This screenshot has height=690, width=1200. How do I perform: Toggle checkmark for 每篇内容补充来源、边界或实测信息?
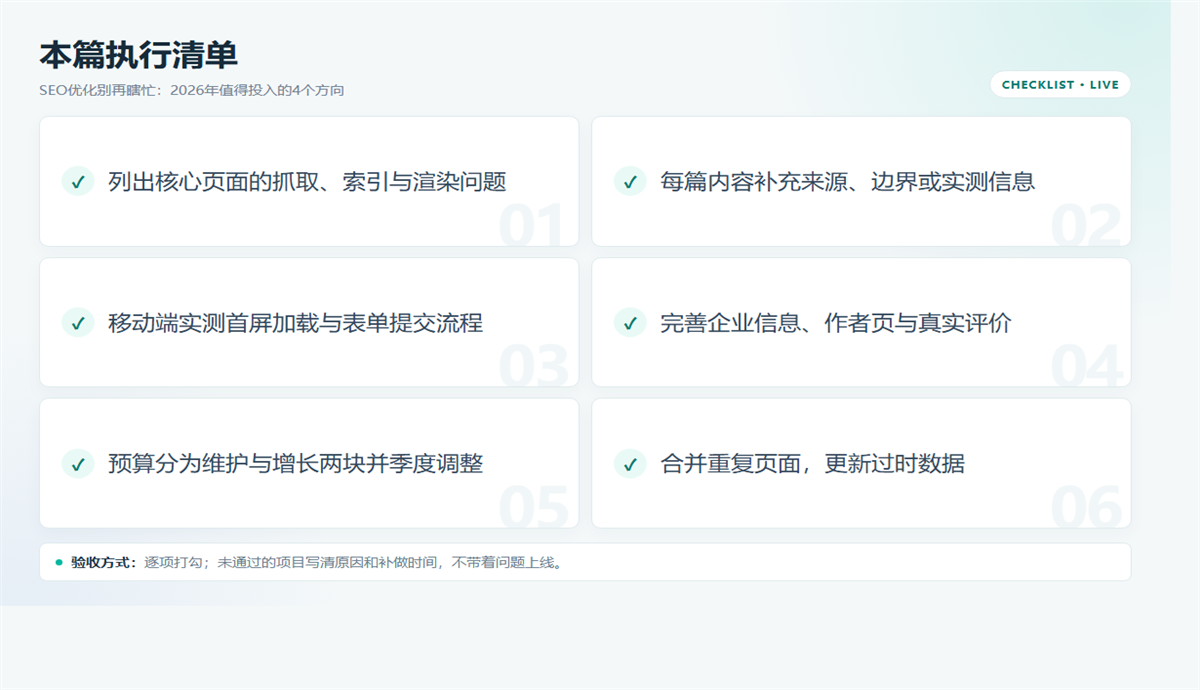pyautogui.click(x=629, y=181)
